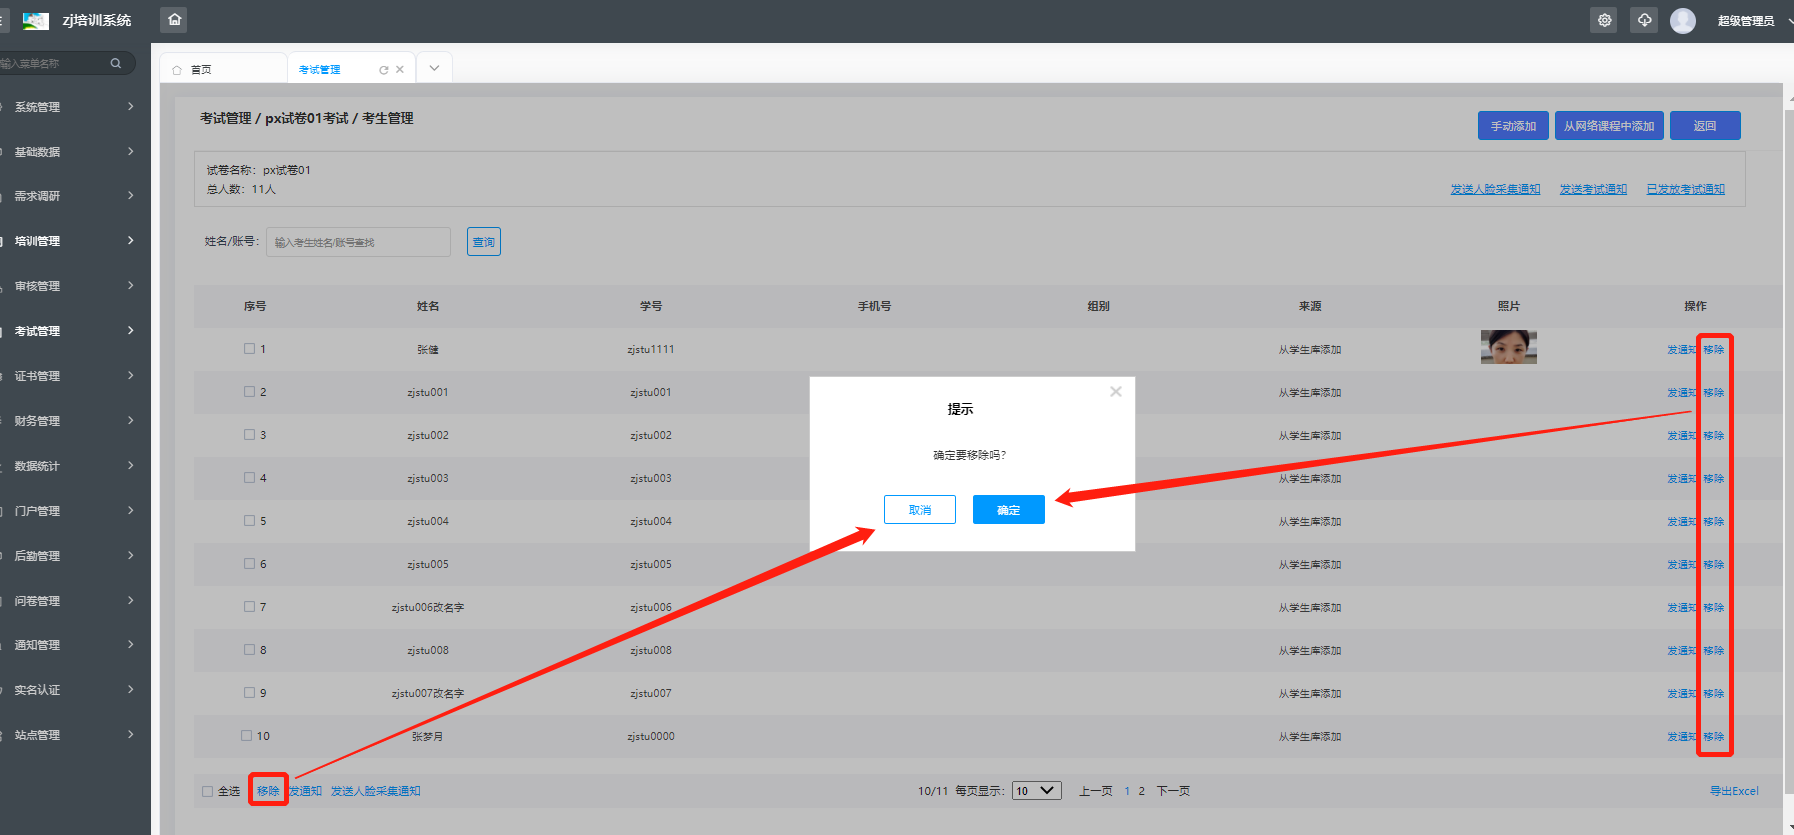Image resolution: width=1794 pixels, height=835 pixels.
Task: Click the 超级管理员 username label
Action: (x=1746, y=21)
